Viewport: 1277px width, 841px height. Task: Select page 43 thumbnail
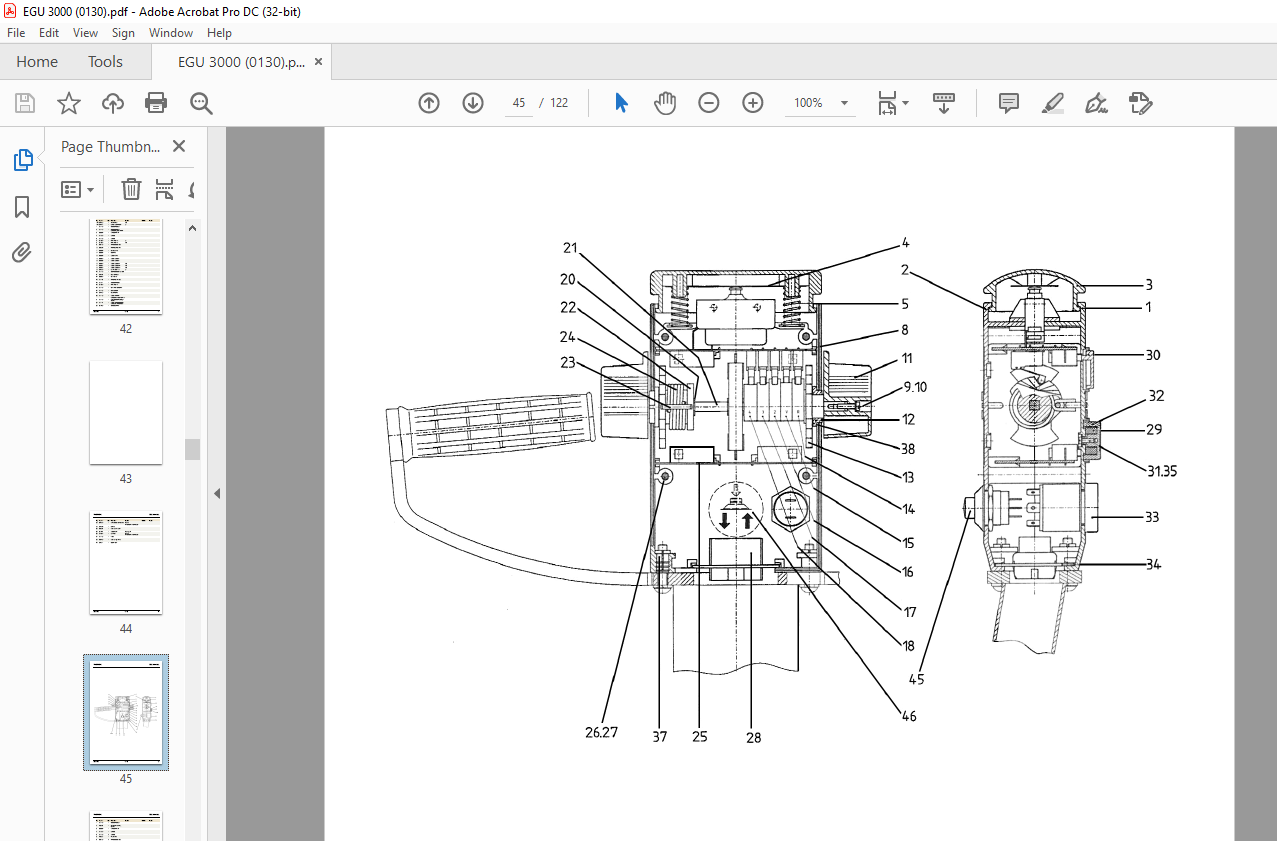(126, 412)
